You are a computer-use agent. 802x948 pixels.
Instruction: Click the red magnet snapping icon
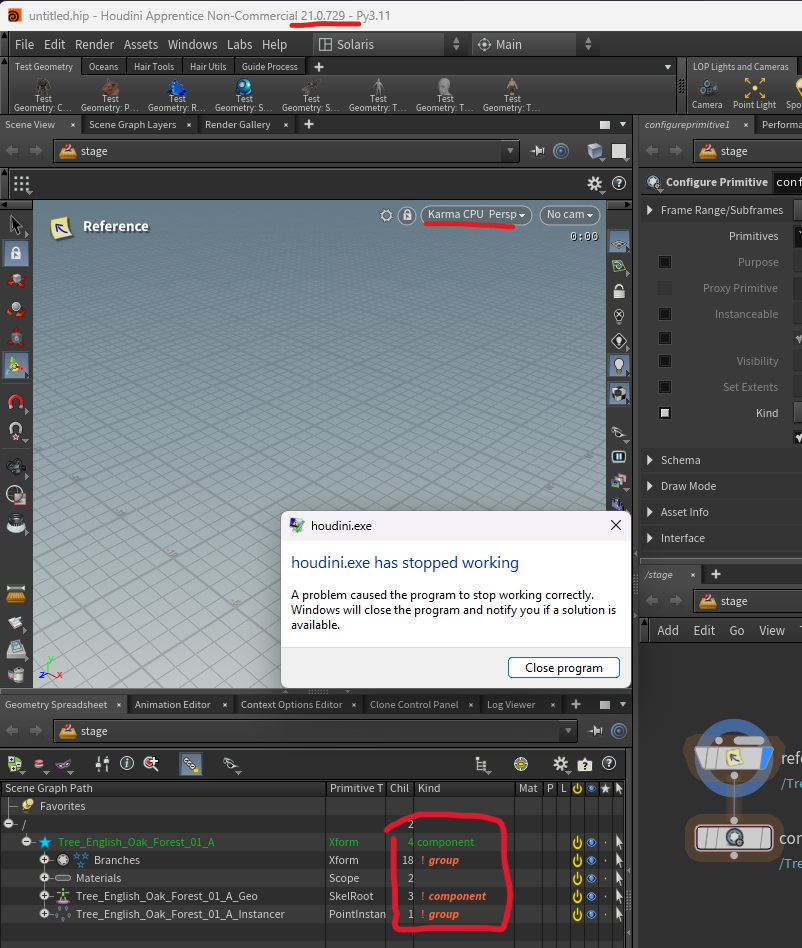(16, 402)
